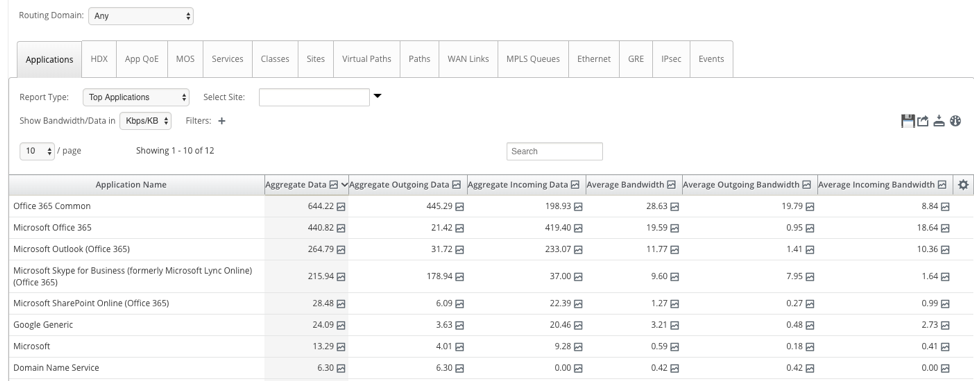Open graph icon beside 644.22 value
974x381 pixels.
(341, 206)
